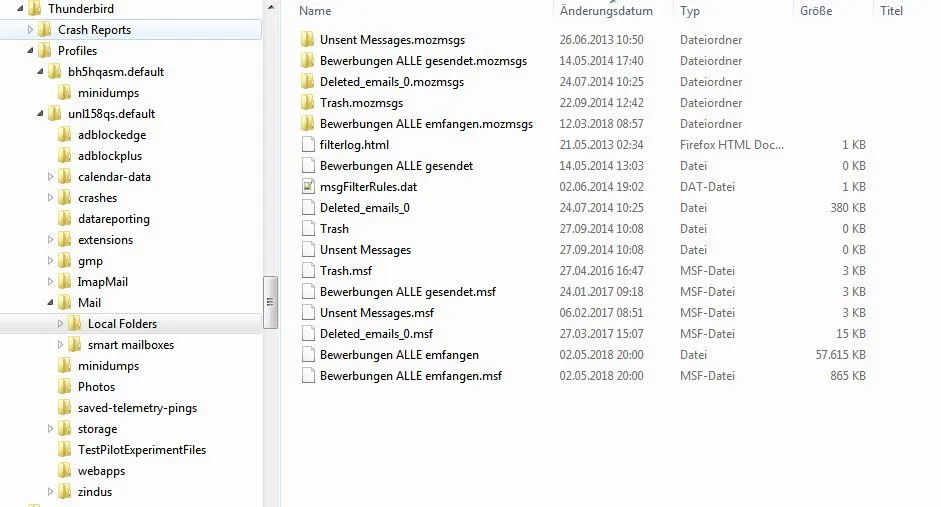Select the Deleted_emails_0.msf file icon

(308, 334)
